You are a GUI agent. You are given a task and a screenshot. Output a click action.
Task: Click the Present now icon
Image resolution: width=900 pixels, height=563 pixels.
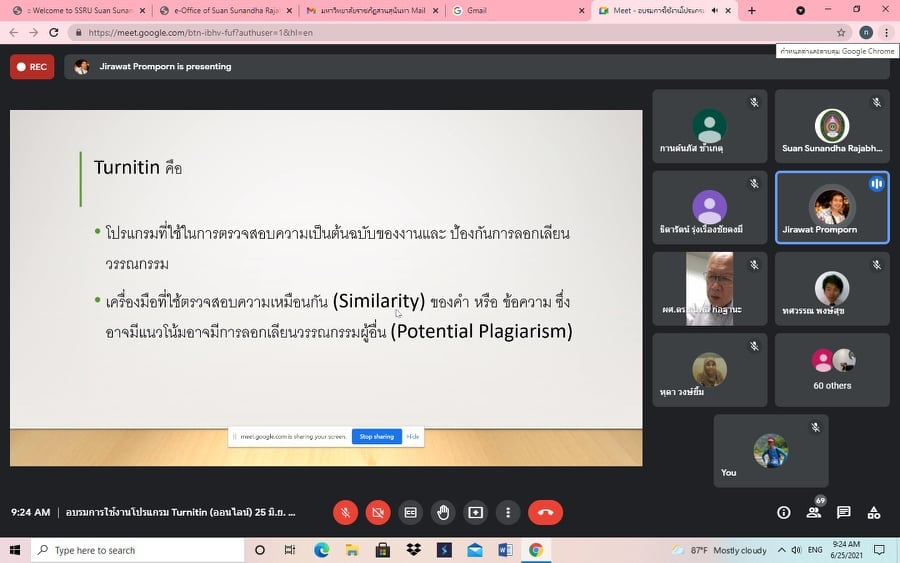(x=476, y=512)
